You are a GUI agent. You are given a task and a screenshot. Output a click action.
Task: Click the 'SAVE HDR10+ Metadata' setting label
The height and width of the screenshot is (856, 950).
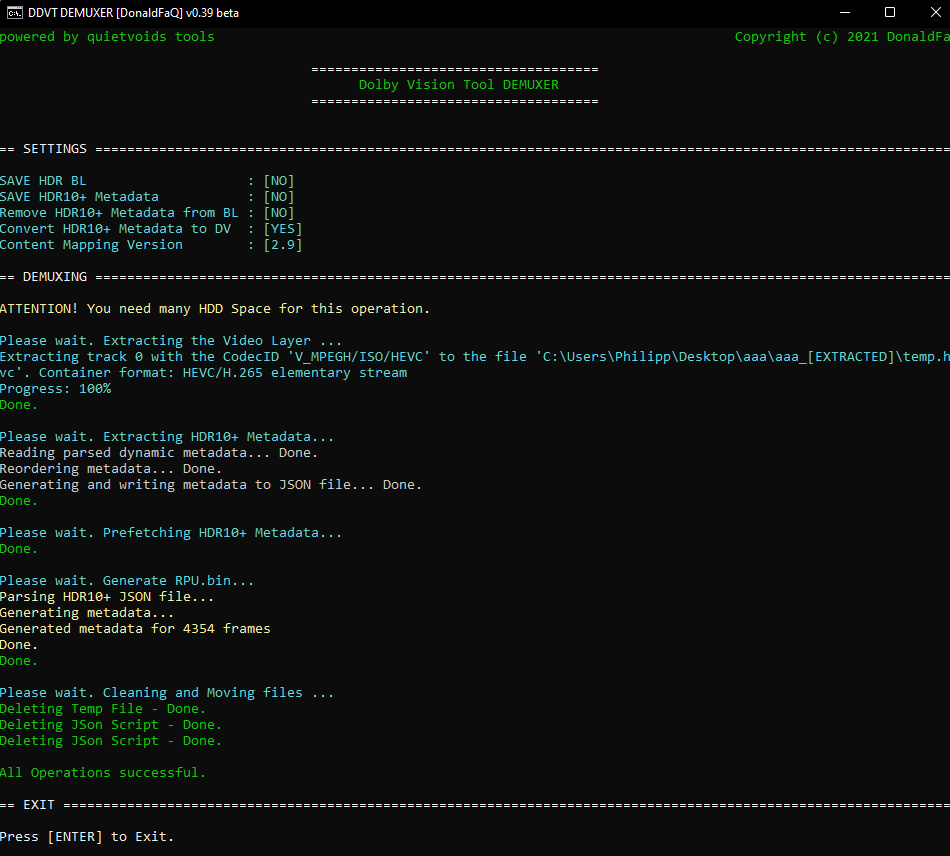point(79,197)
